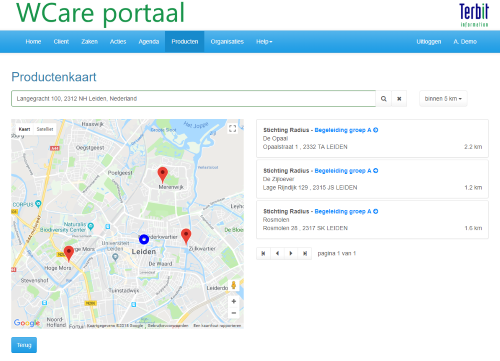Image resolution: width=500 pixels, height=361 pixels.
Task: Go to last results page
Action: tap(305, 253)
